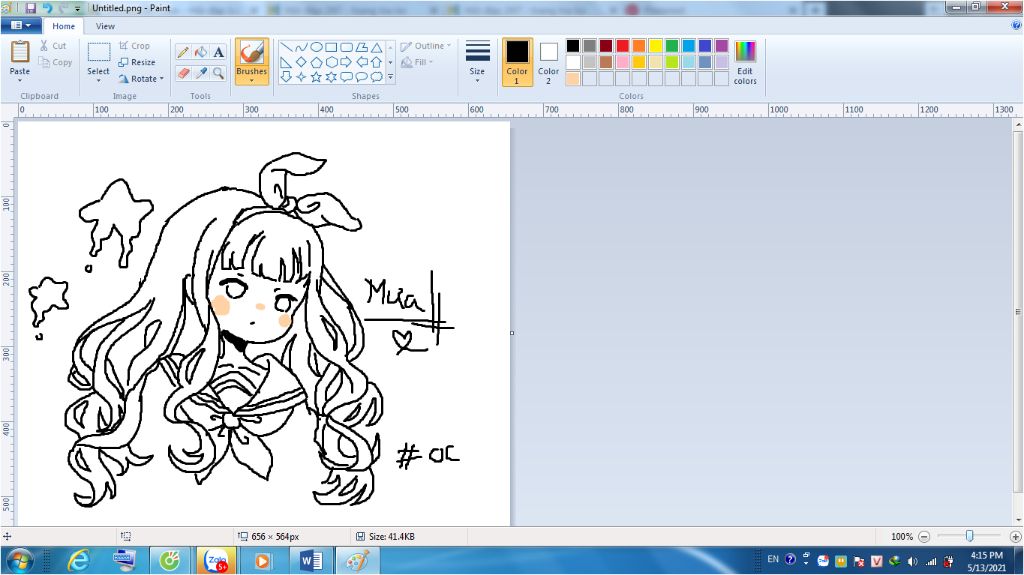The width and height of the screenshot is (1024, 575).
Task: Click the Cut button
Action: [53, 46]
